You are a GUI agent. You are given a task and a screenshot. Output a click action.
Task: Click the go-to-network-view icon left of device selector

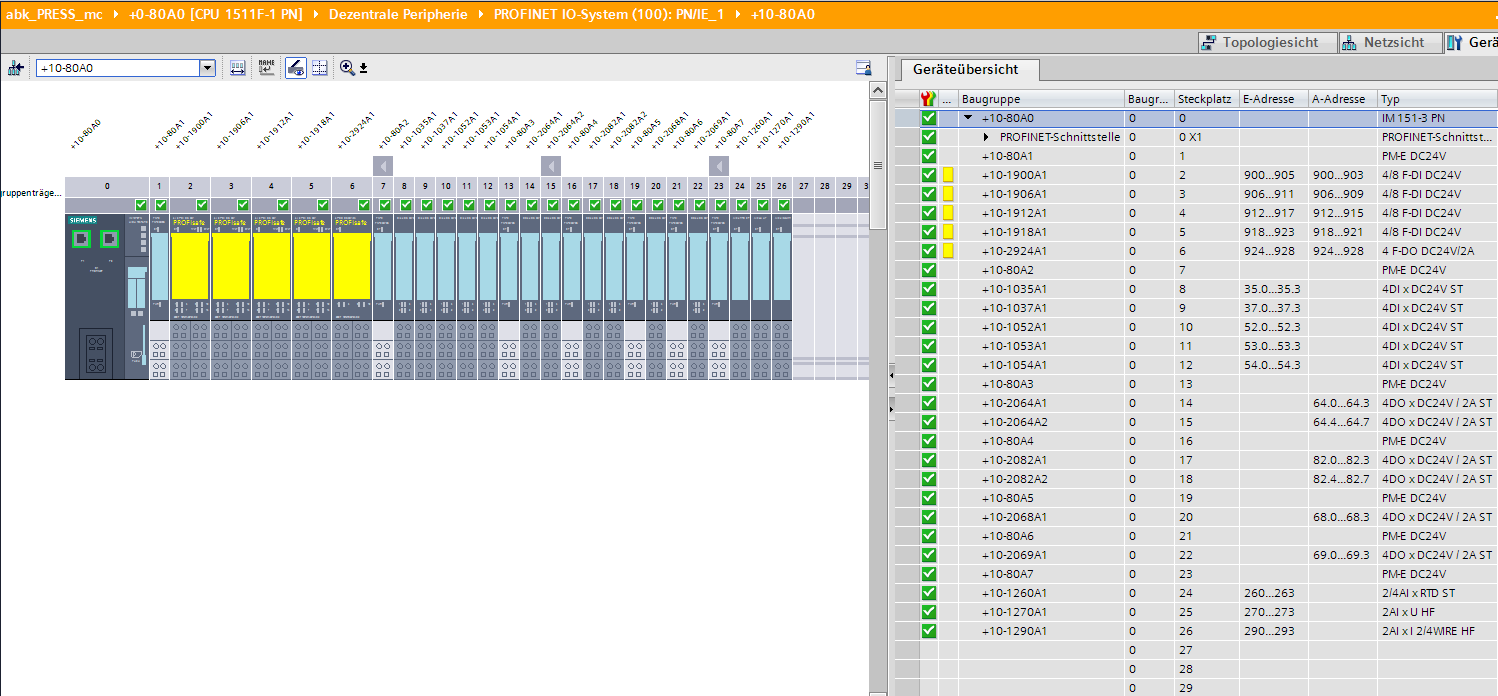[x=15, y=68]
